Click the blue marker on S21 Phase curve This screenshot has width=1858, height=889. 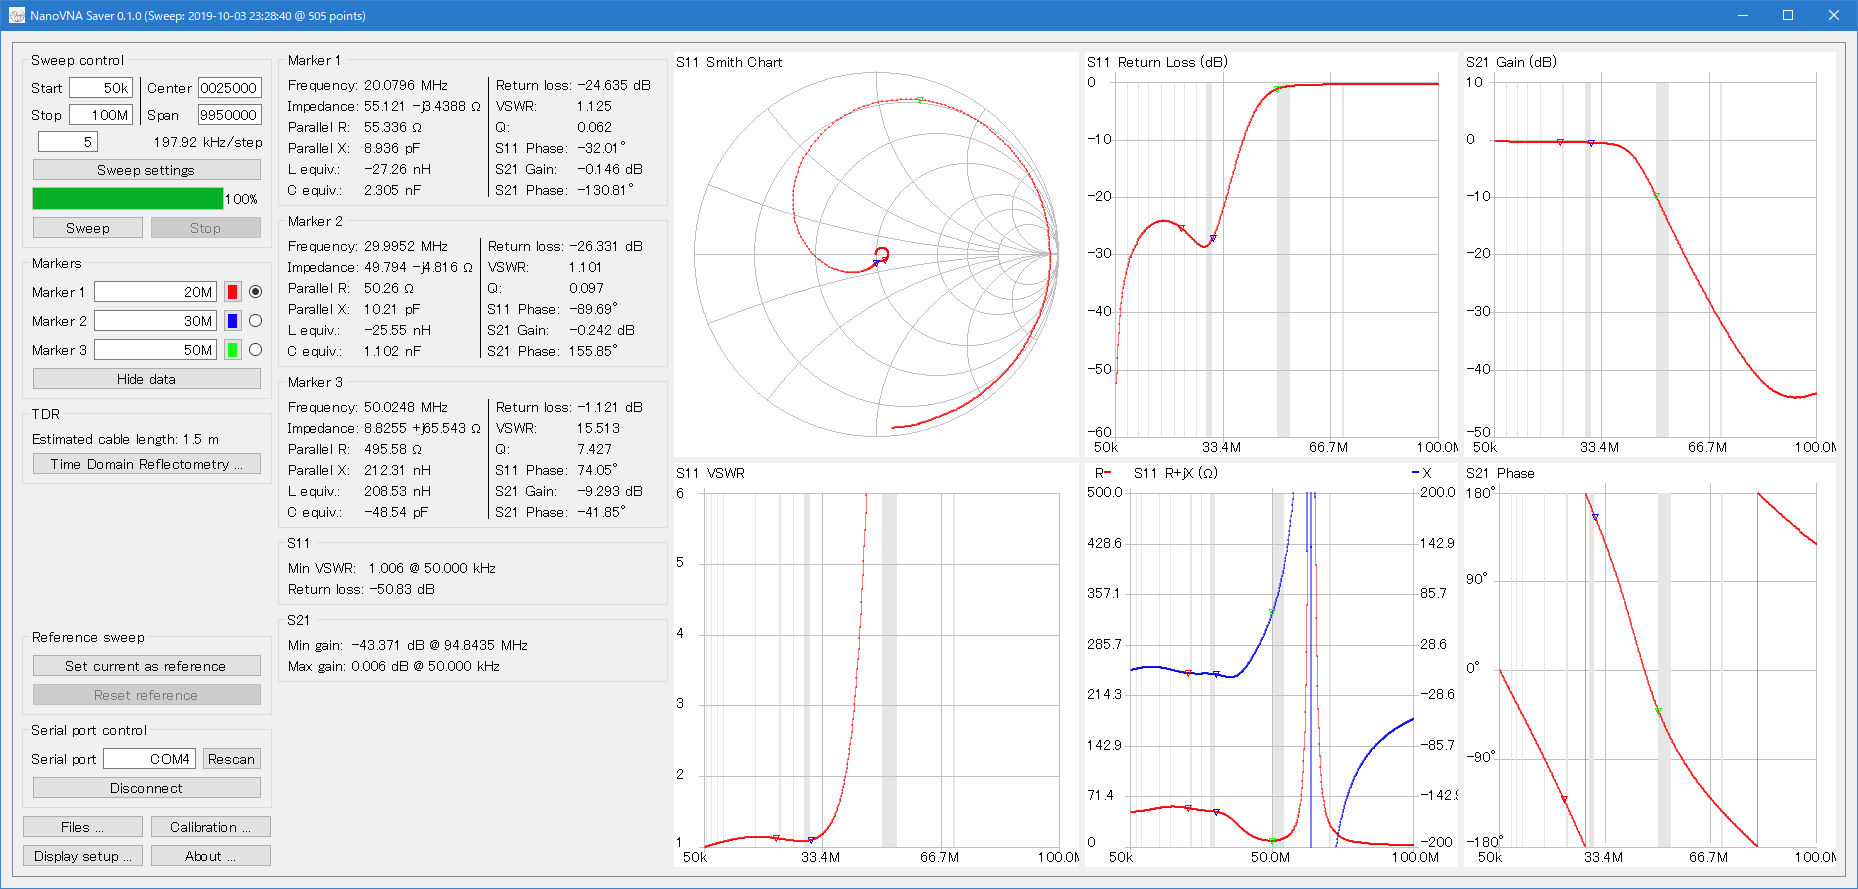pos(1595,517)
